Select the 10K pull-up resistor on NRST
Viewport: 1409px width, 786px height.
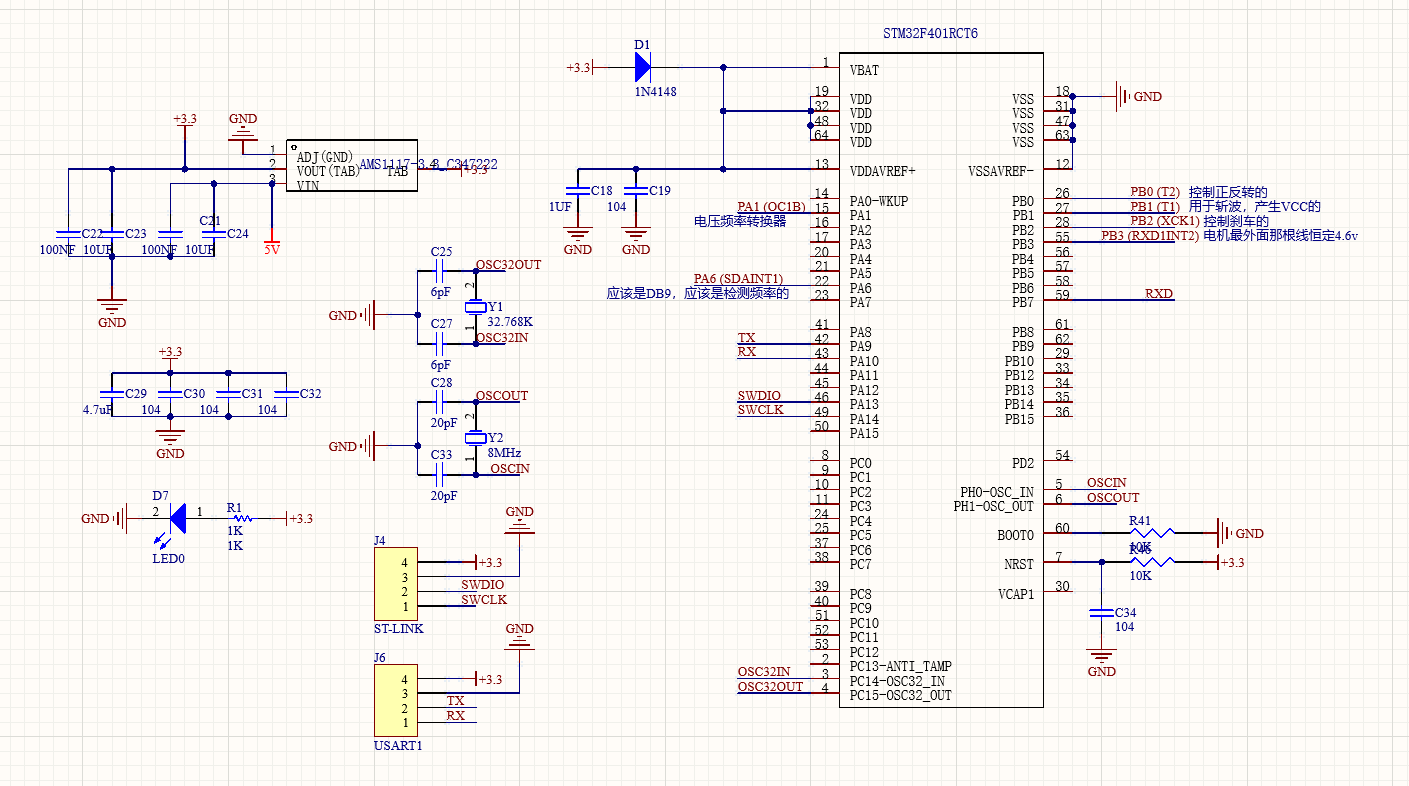(x=1150, y=563)
